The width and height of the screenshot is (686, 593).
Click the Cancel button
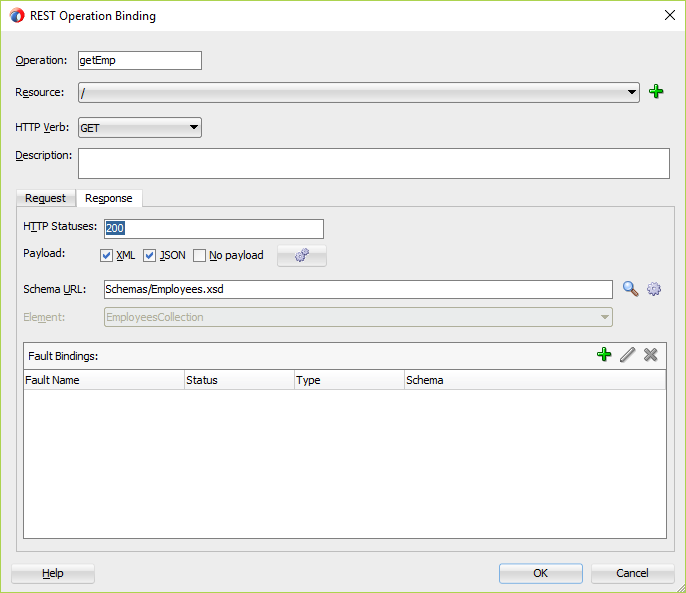(x=632, y=573)
